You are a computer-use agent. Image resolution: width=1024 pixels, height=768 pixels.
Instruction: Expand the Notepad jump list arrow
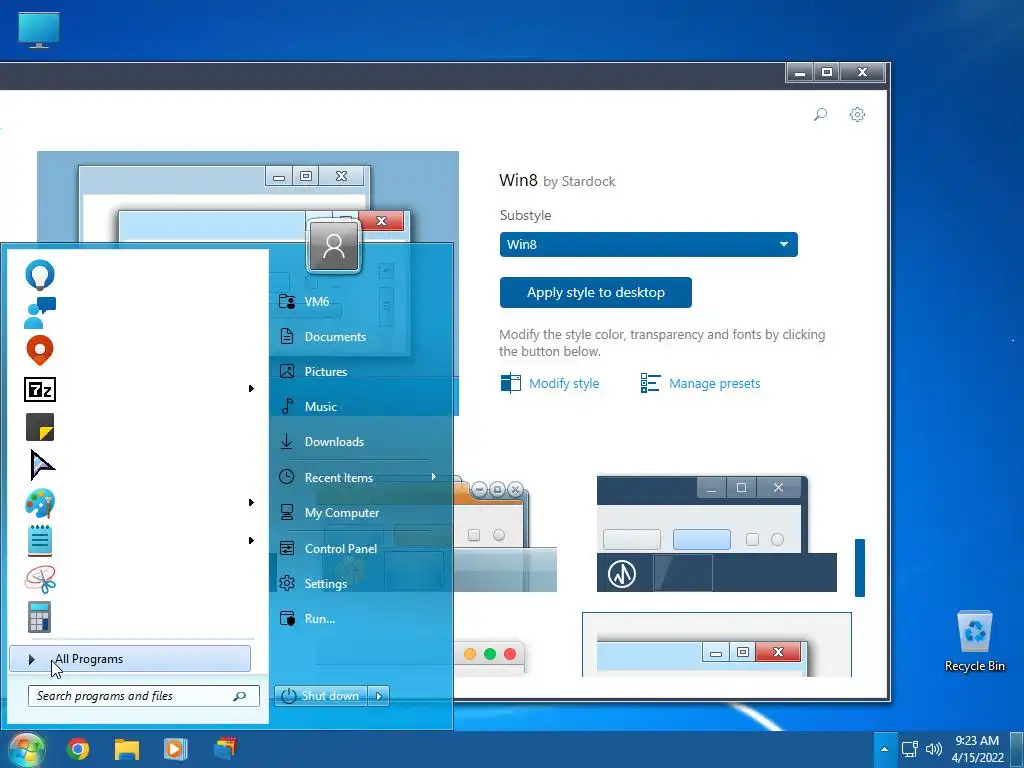tap(251, 540)
